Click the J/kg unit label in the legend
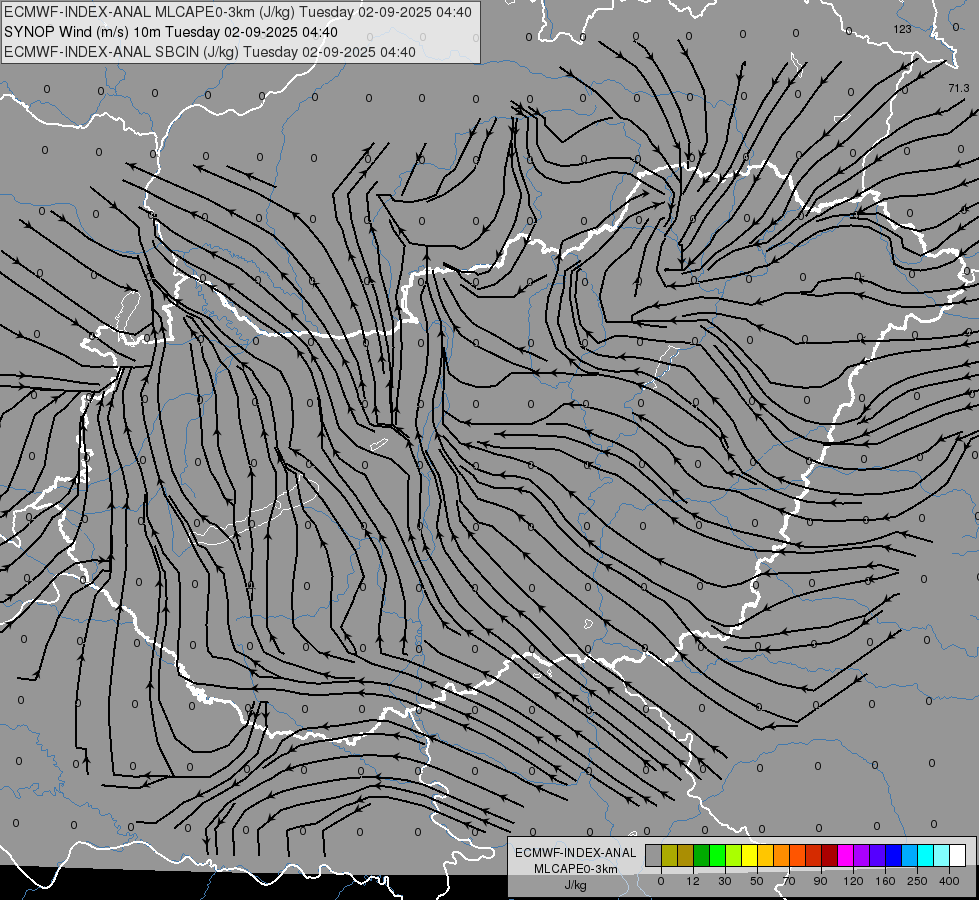This screenshot has height=900, width=979. coord(576,885)
